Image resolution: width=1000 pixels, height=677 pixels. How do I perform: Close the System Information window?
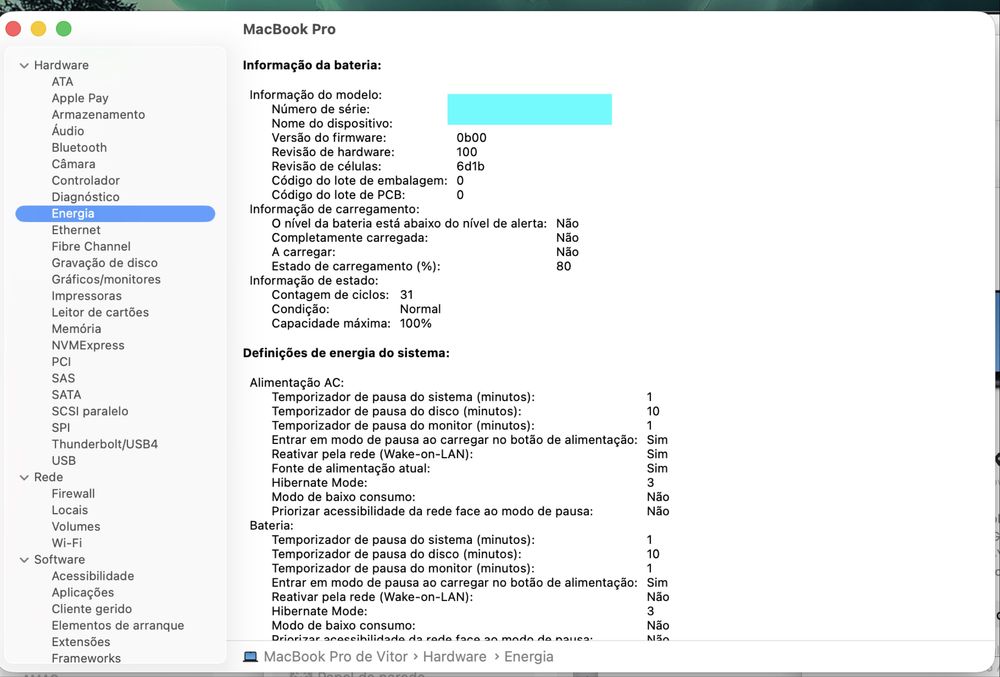point(13,29)
